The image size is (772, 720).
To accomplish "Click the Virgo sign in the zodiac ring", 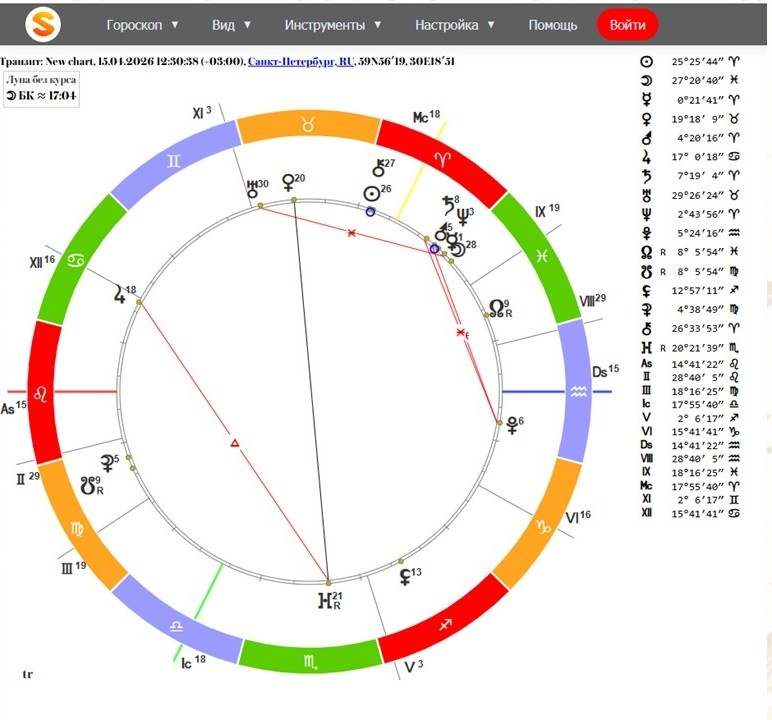I will pos(77,529).
